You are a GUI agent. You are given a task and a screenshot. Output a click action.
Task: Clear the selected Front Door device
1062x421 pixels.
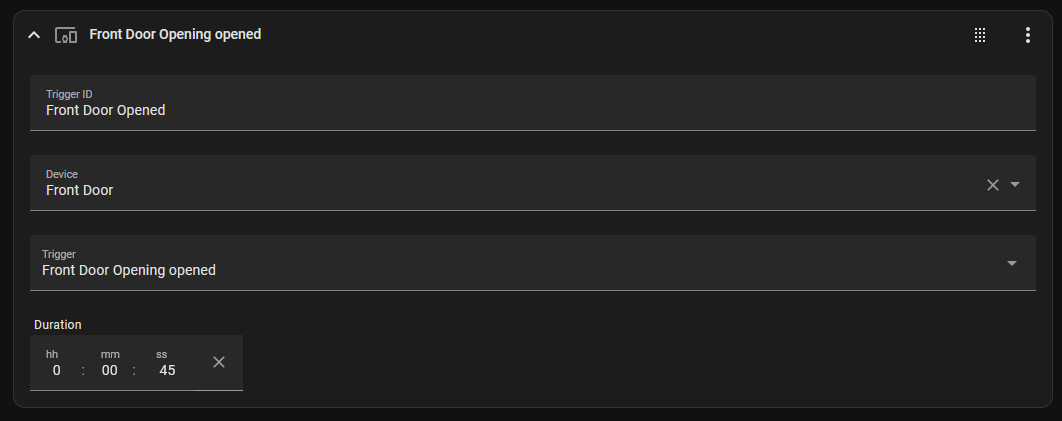(993, 185)
